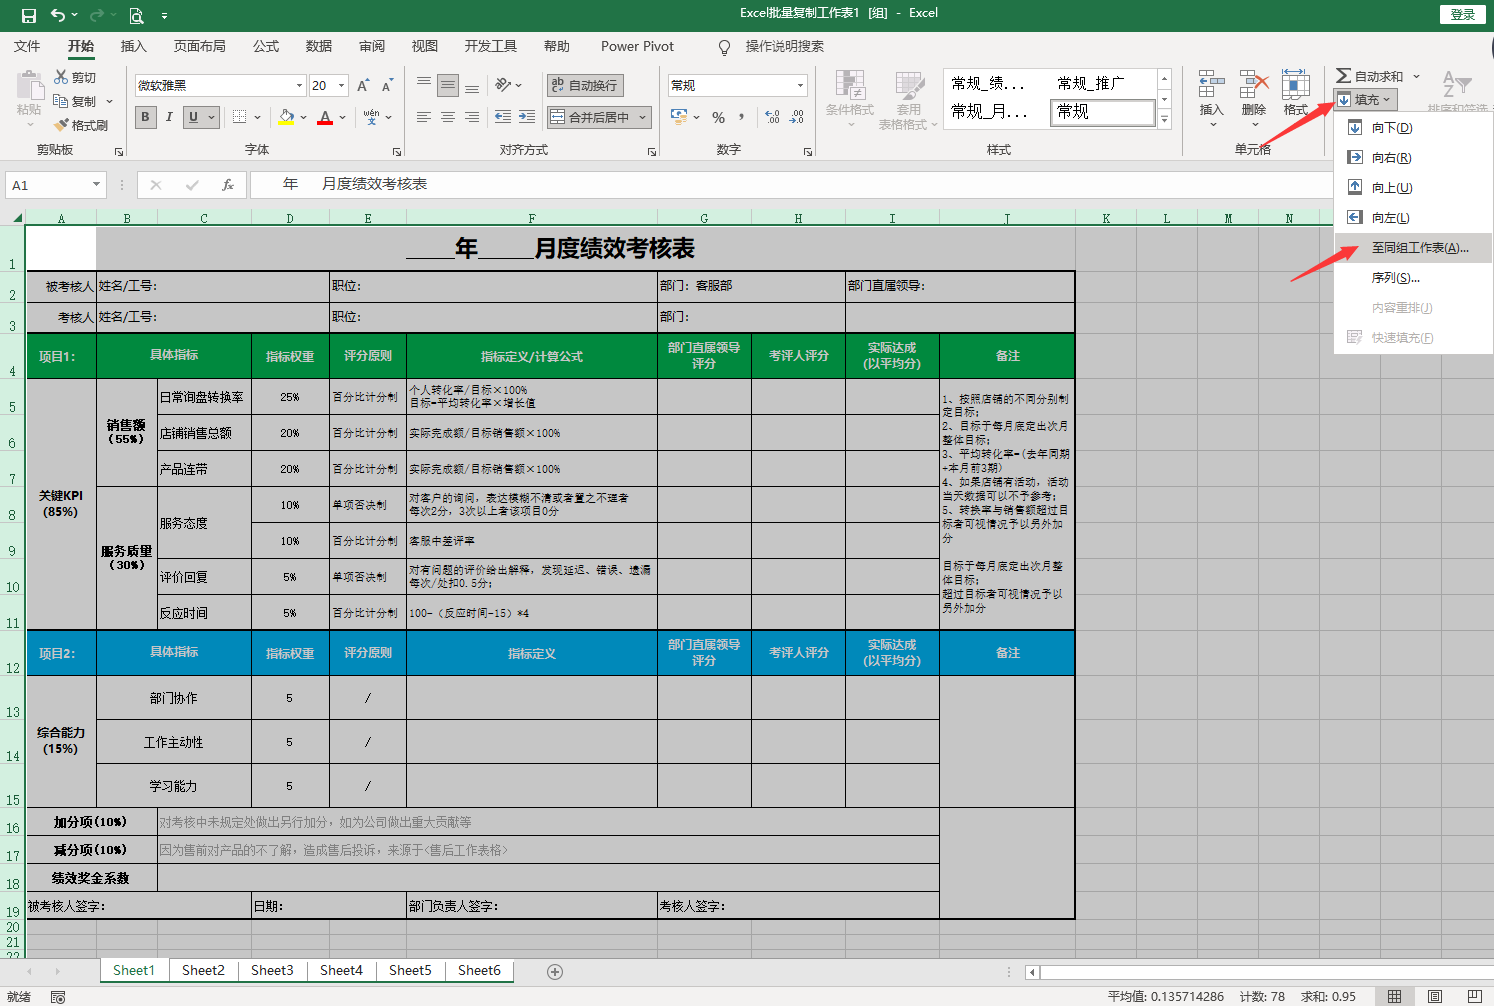Open the 文件 (File) tab

click(x=27, y=46)
